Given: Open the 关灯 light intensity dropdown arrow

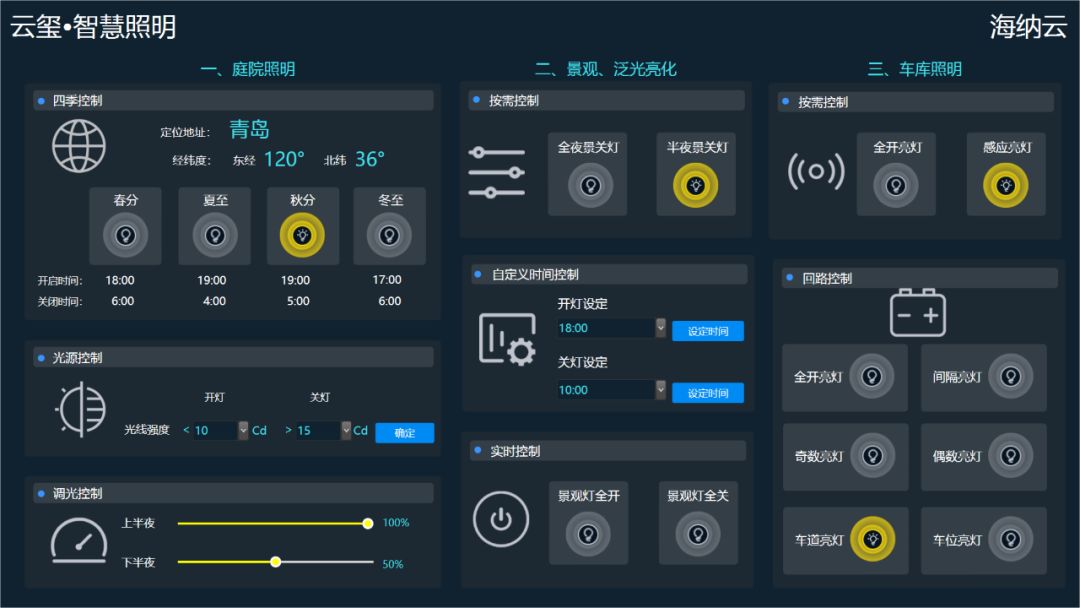Looking at the screenshot, I should tap(346, 430).
